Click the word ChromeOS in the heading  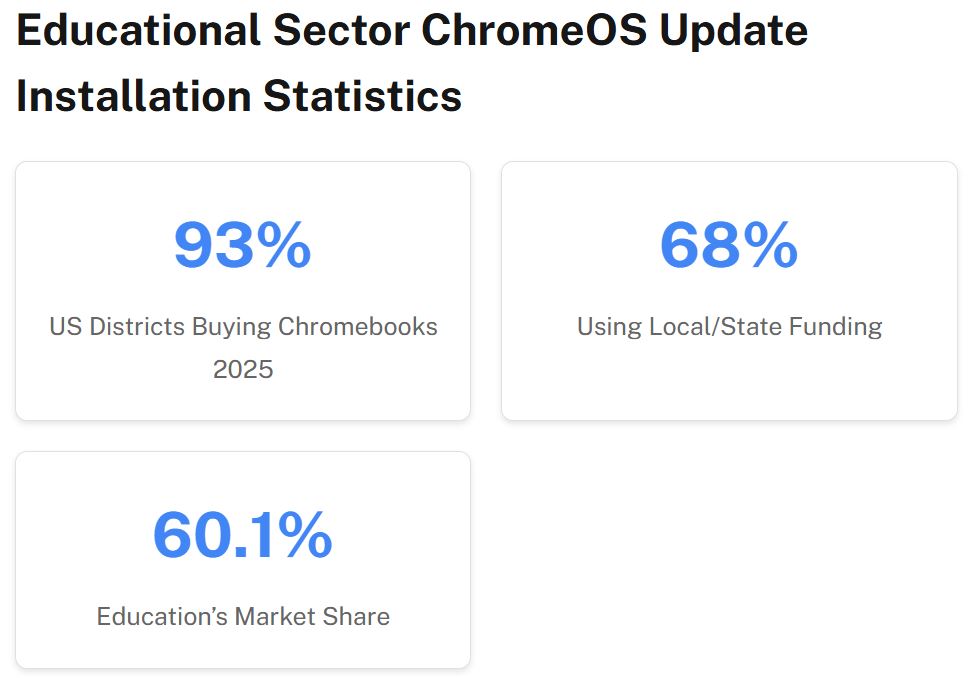(x=533, y=32)
